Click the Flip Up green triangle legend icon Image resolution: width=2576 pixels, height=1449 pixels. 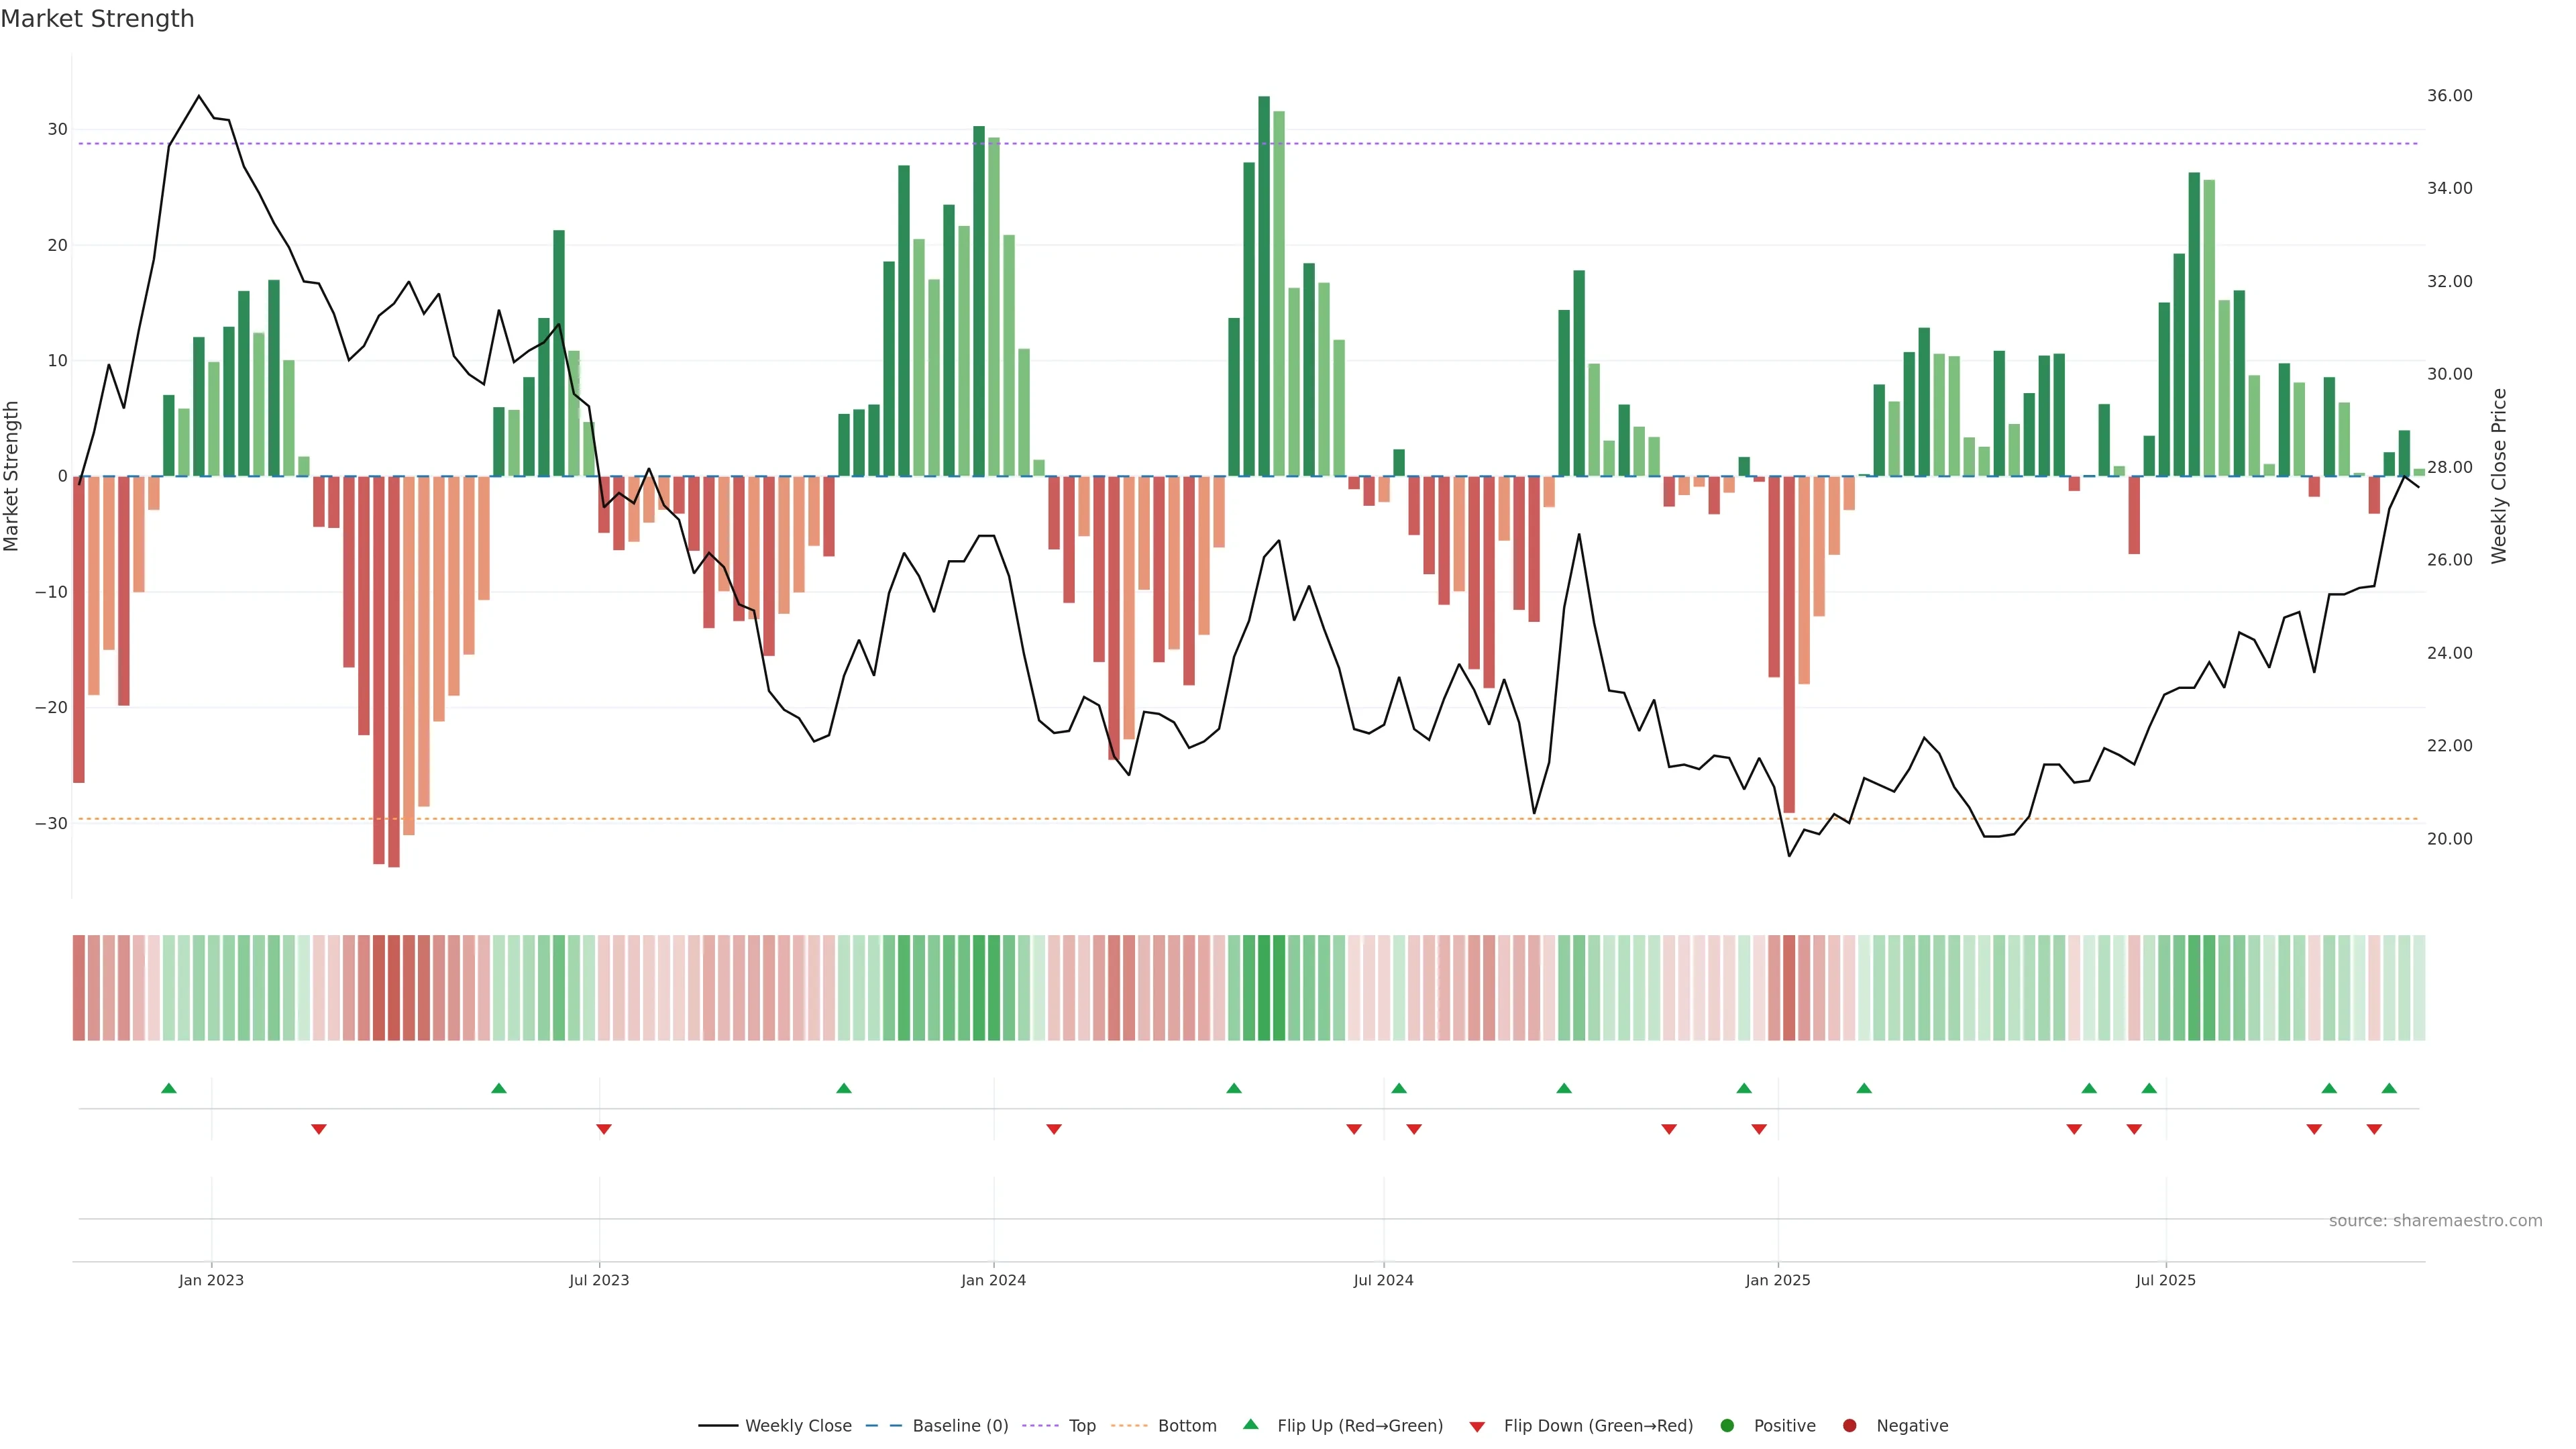point(1250,1424)
